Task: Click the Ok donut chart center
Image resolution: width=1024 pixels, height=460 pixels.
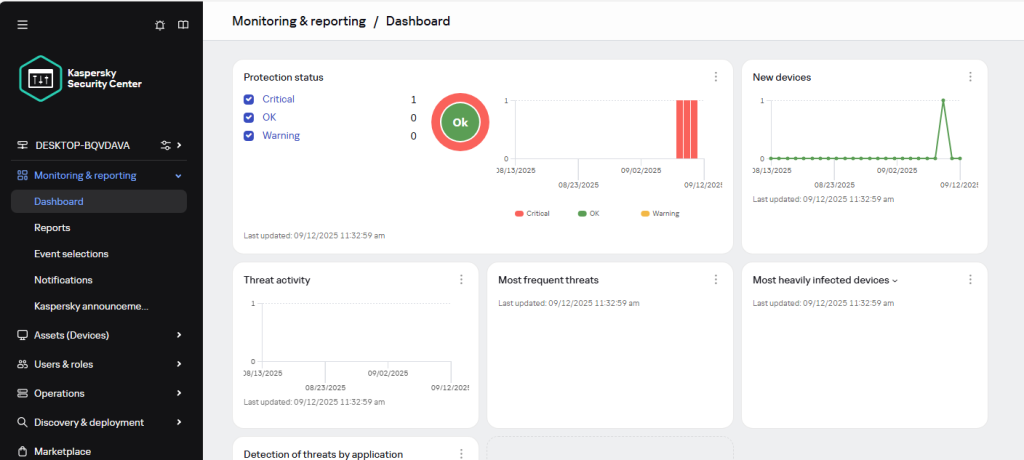Action: (x=460, y=122)
